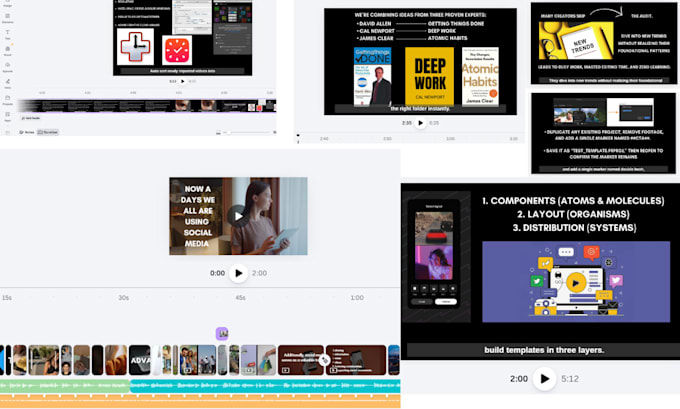Play the 2:00 long social media video
680x409 pixels.
239,273
